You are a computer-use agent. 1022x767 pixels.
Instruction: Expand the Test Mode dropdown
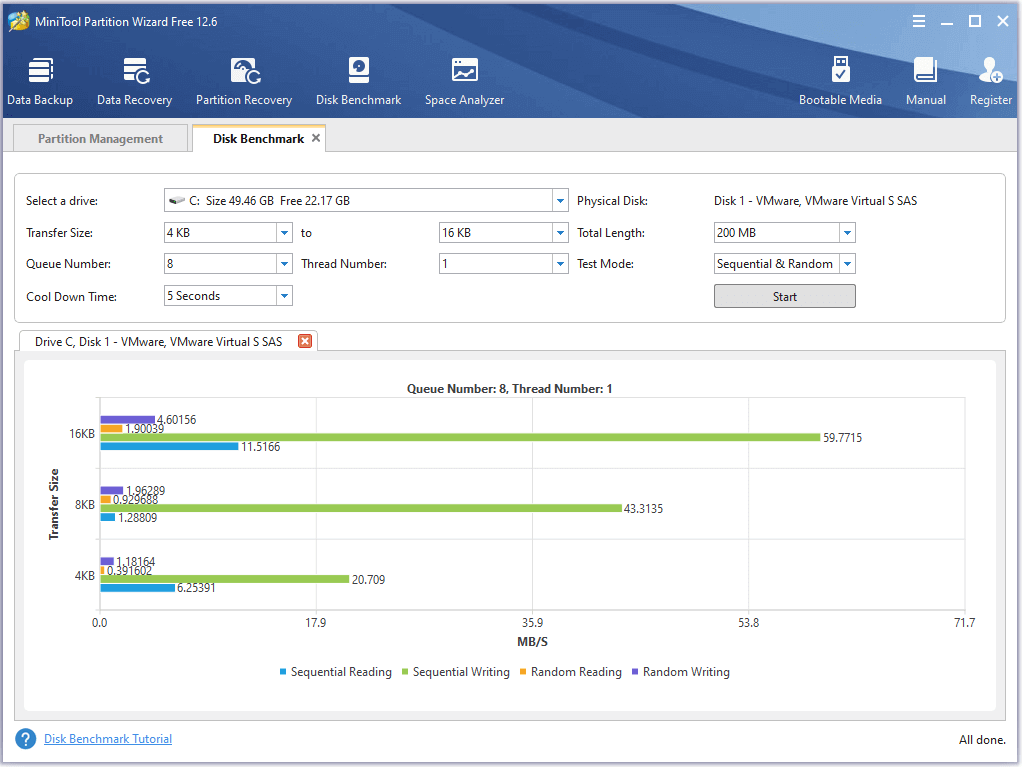pyautogui.click(x=847, y=264)
